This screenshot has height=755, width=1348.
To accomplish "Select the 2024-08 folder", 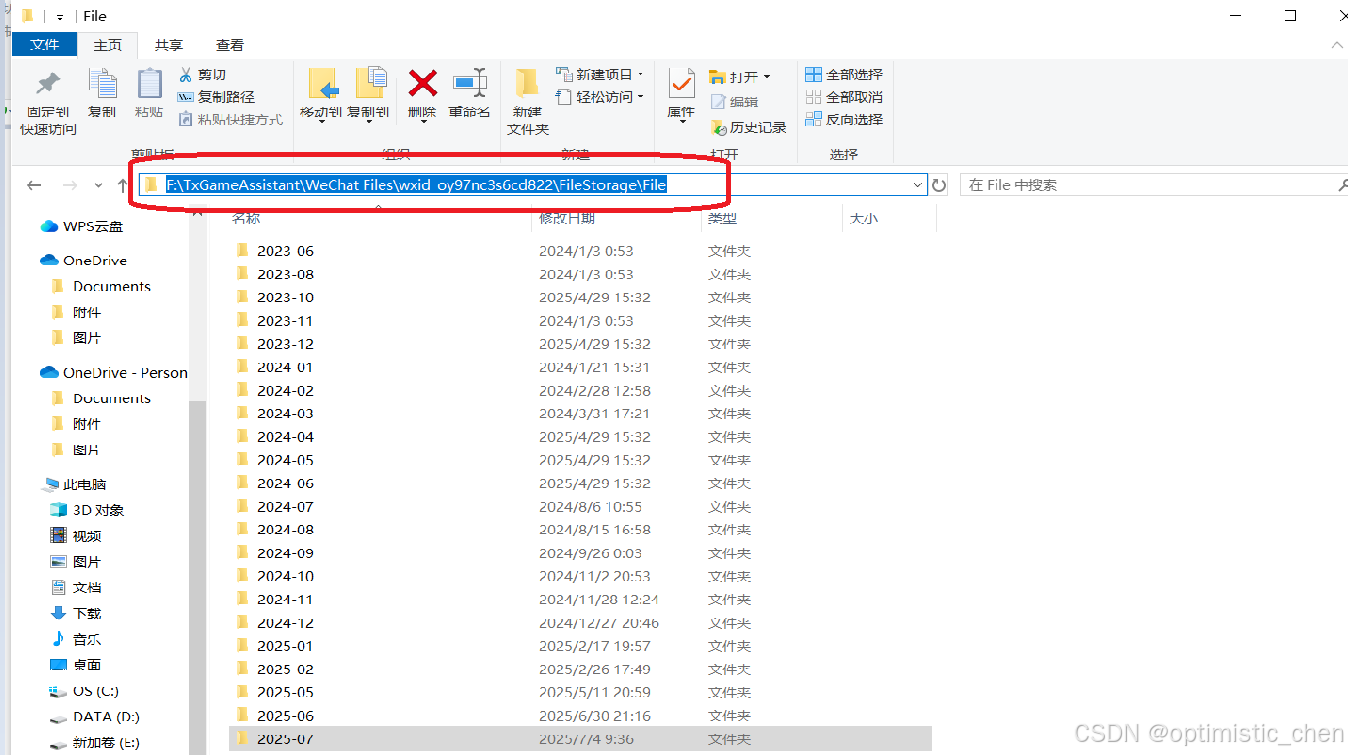I will [580, 530].
